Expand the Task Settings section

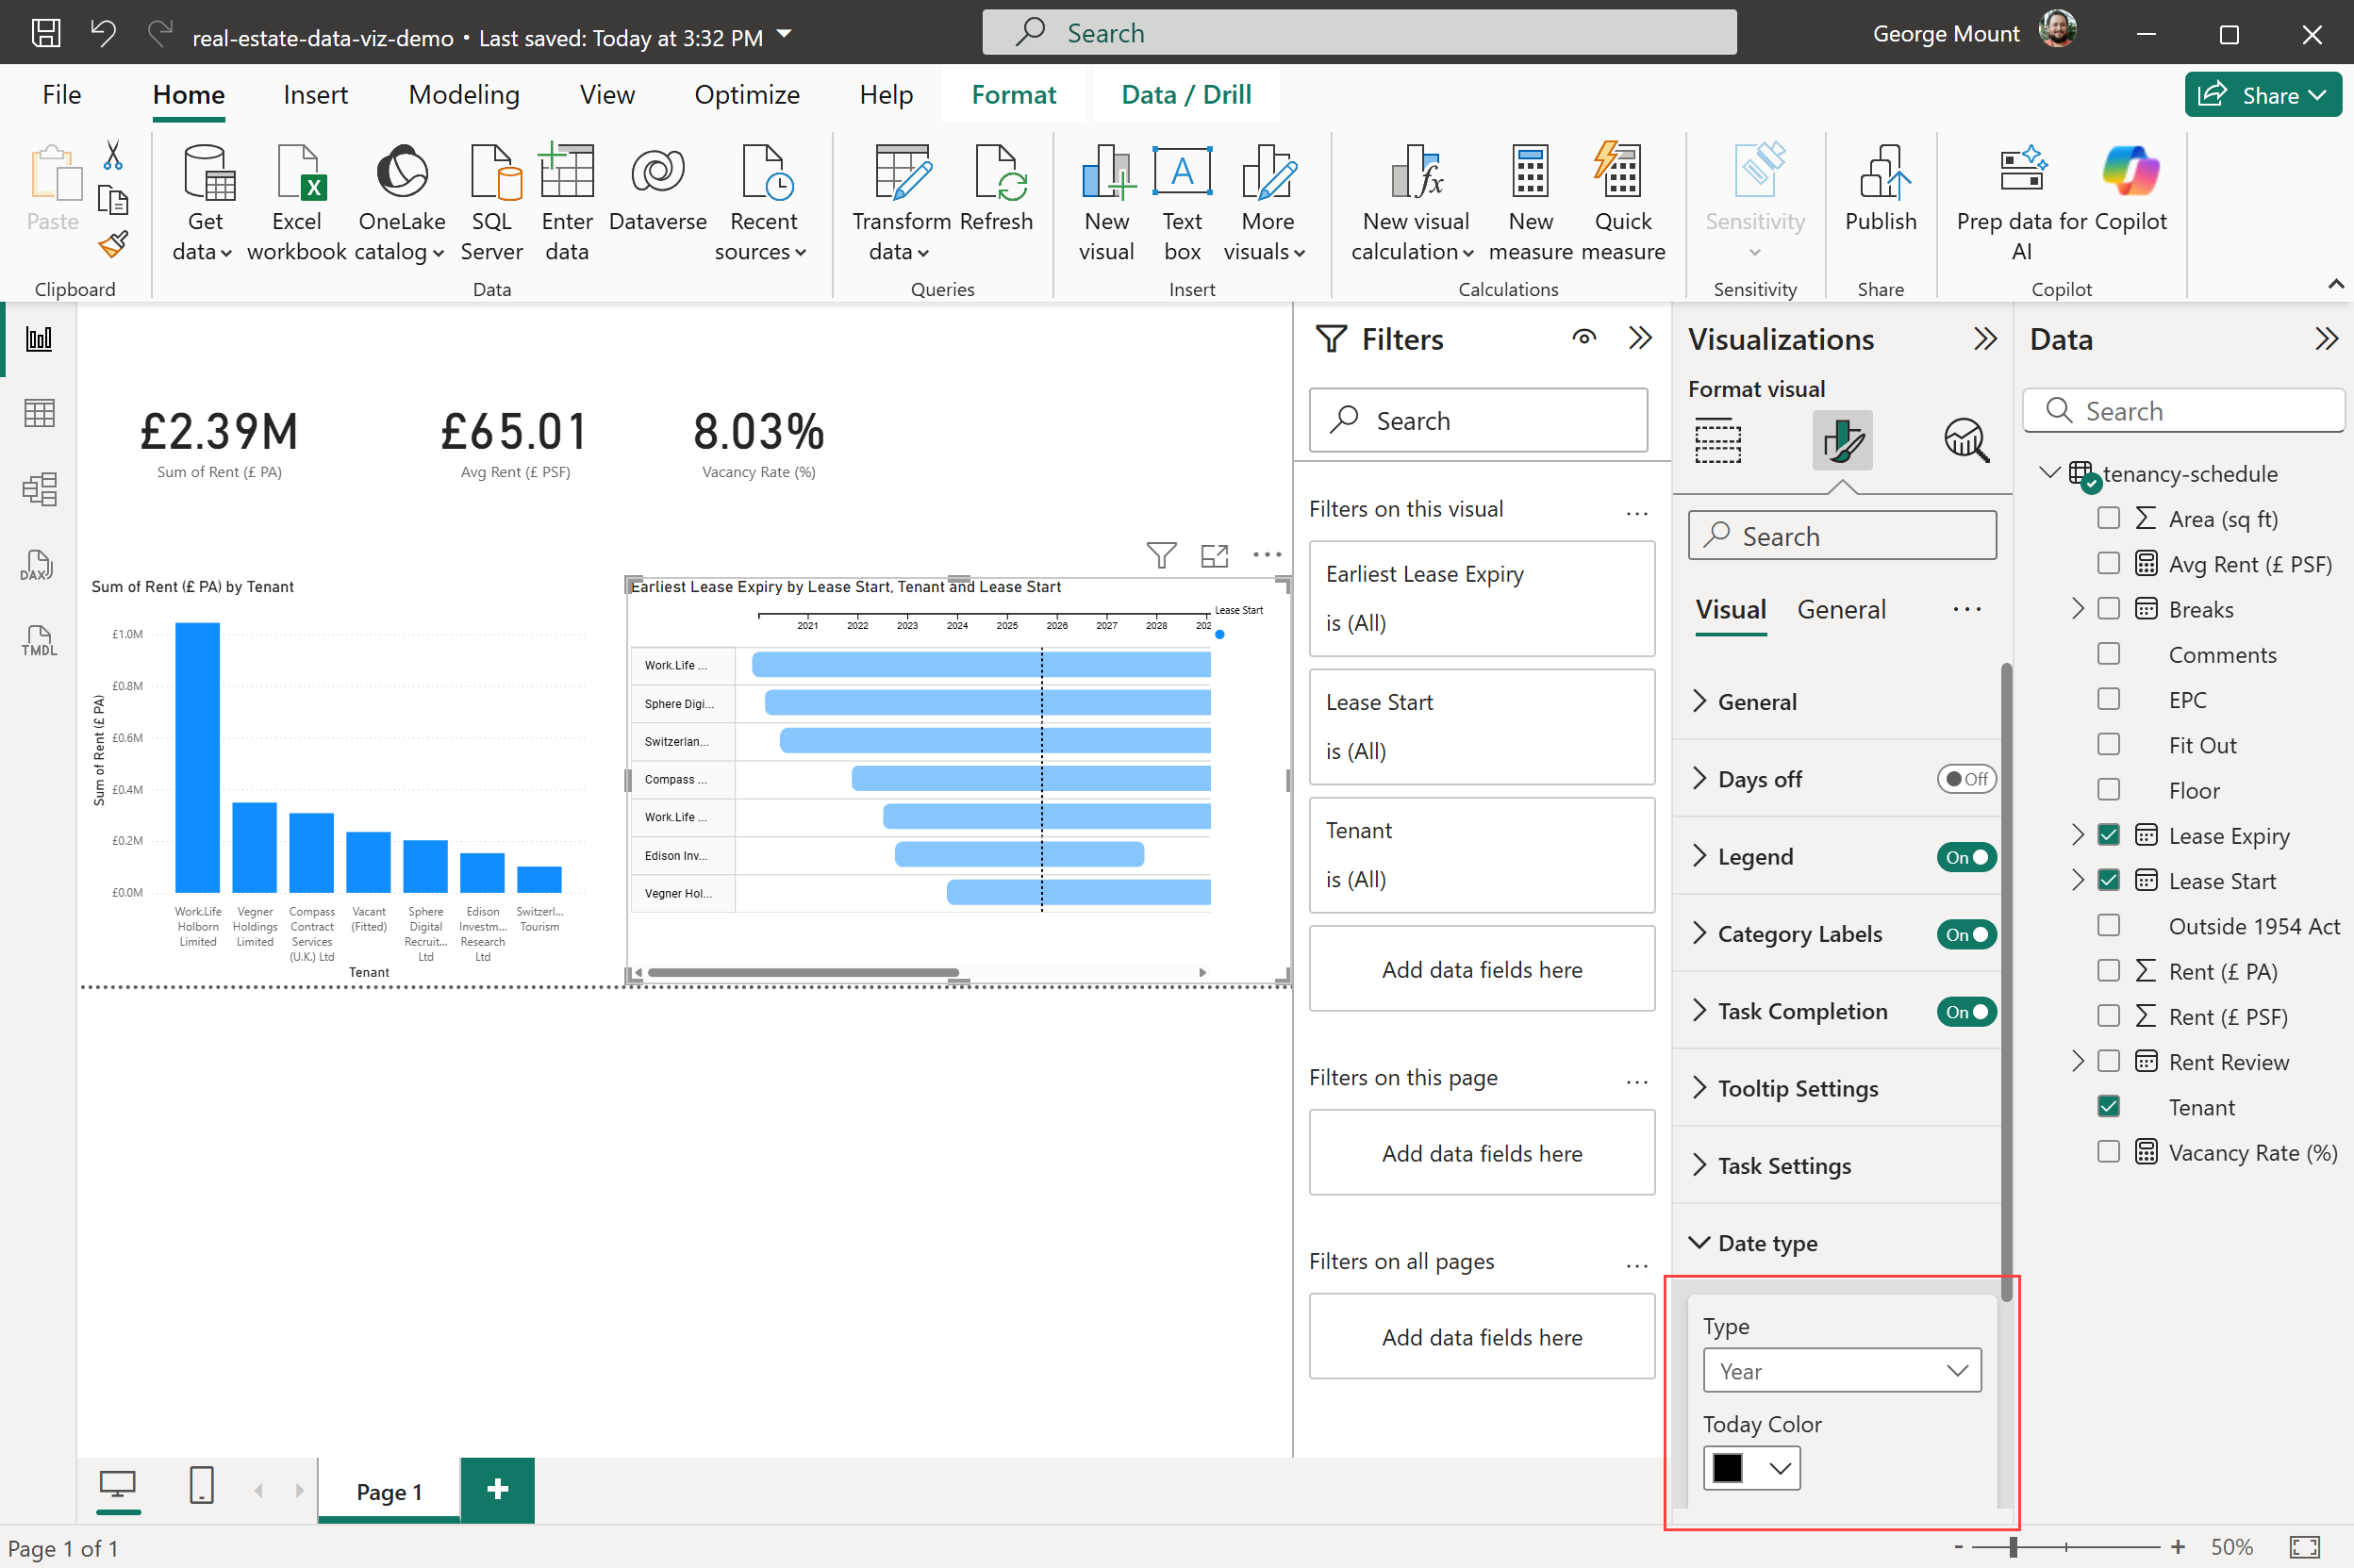[x=1783, y=1166]
